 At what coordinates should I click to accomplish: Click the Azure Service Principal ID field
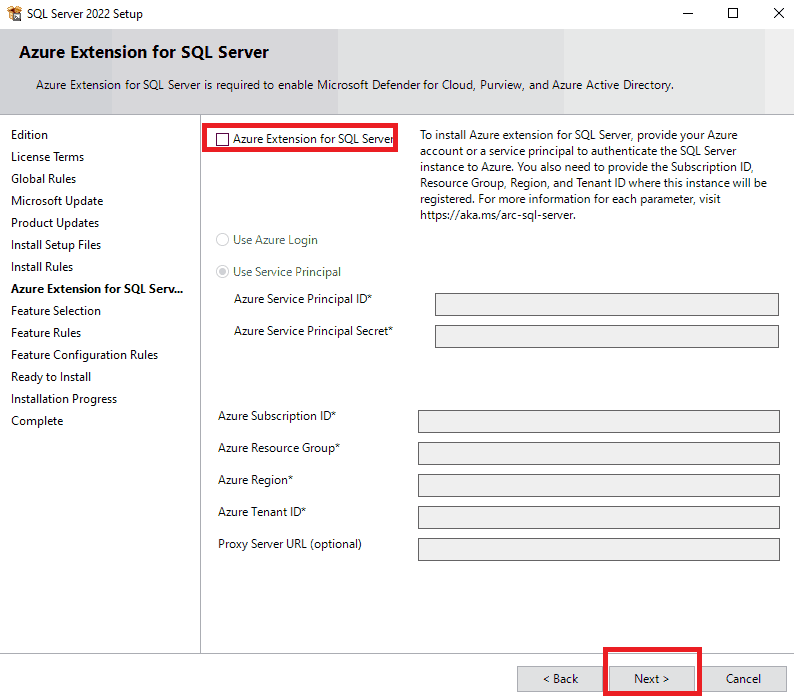[606, 304]
